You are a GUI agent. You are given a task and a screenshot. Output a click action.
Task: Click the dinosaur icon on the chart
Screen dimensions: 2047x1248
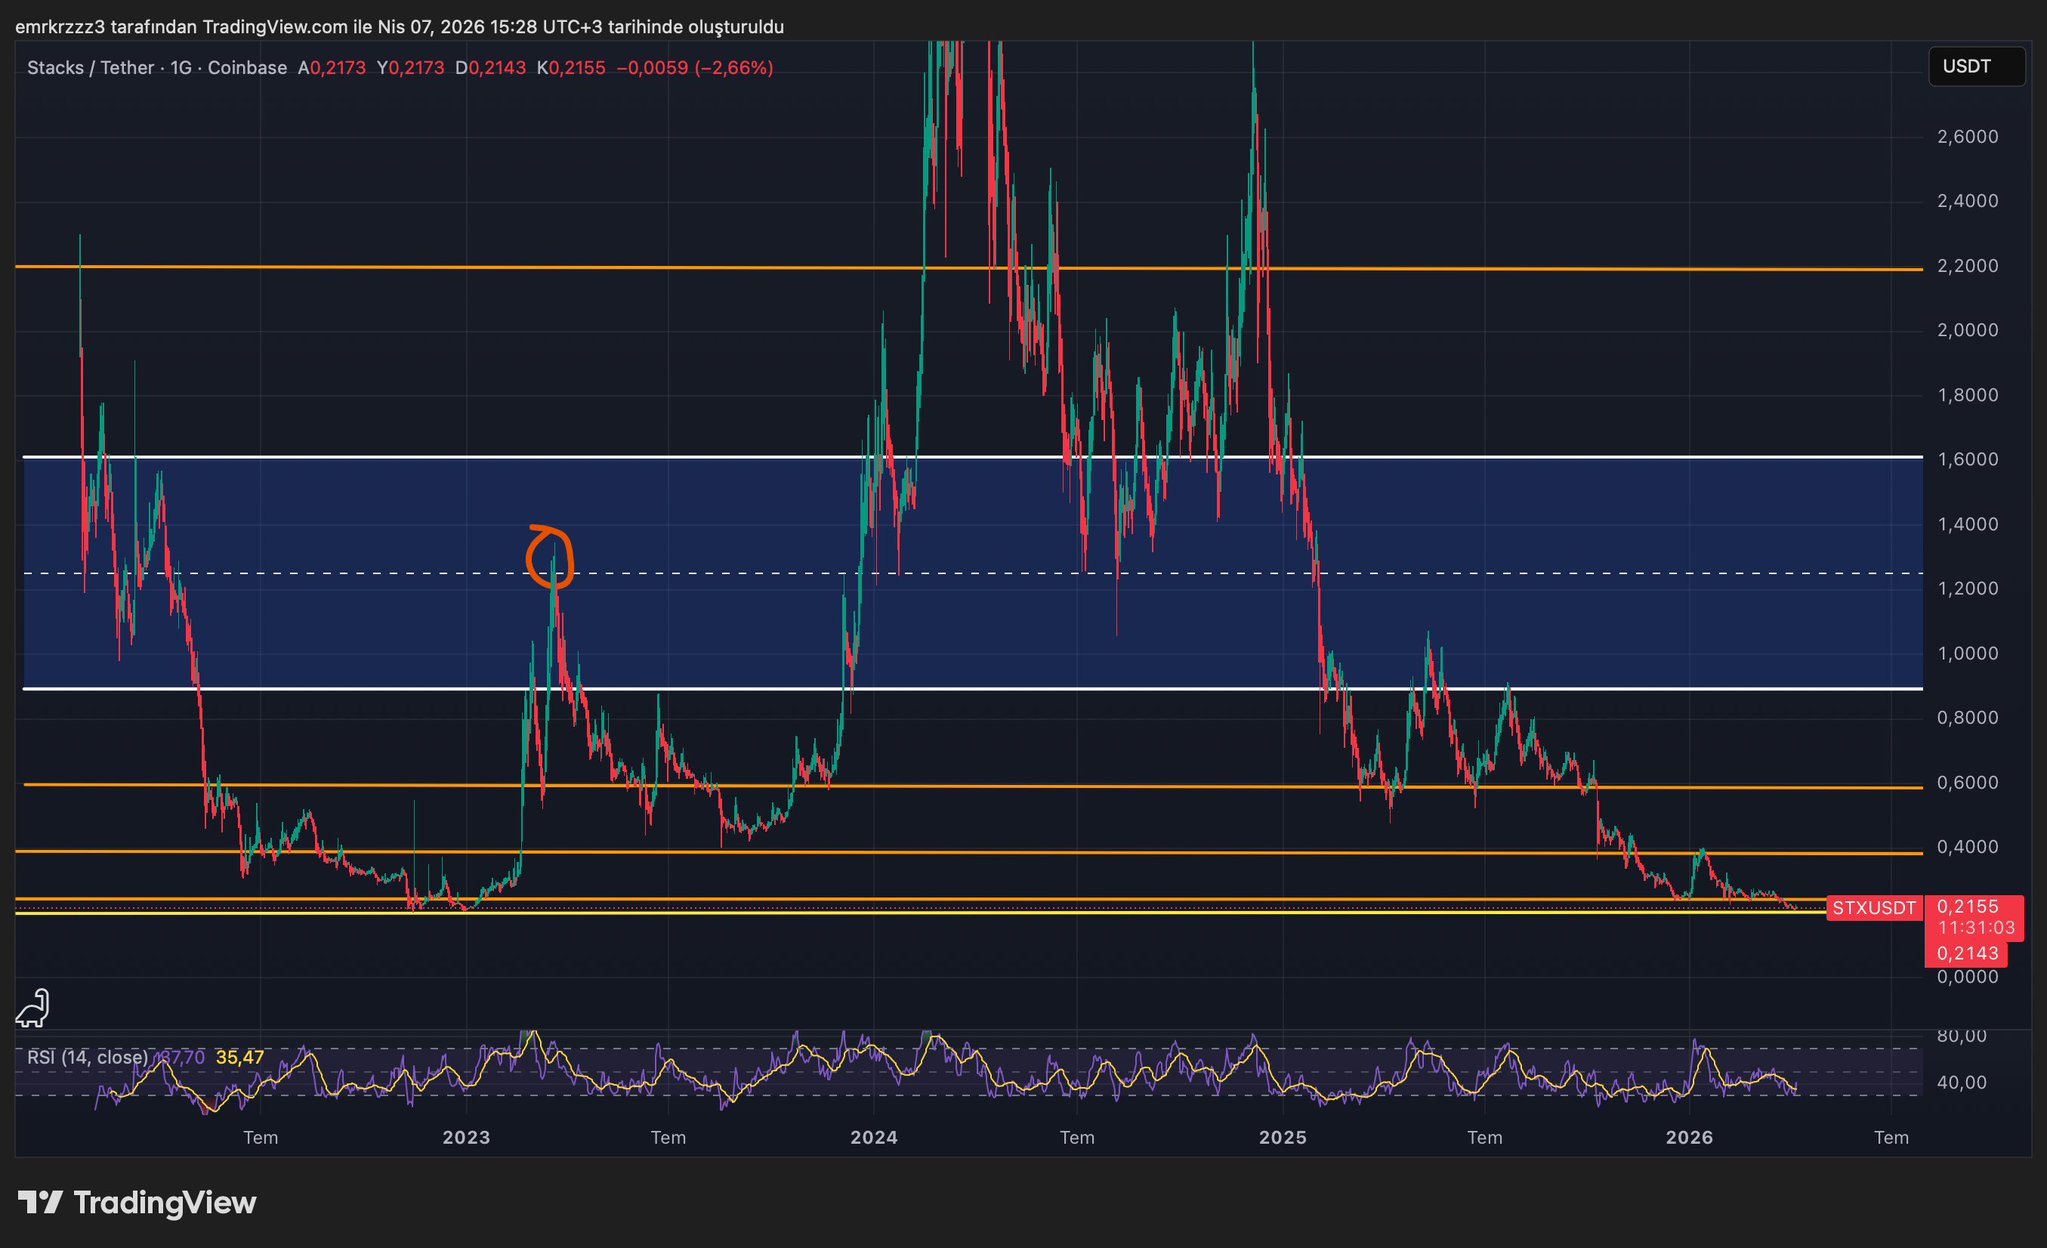(x=33, y=1007)
